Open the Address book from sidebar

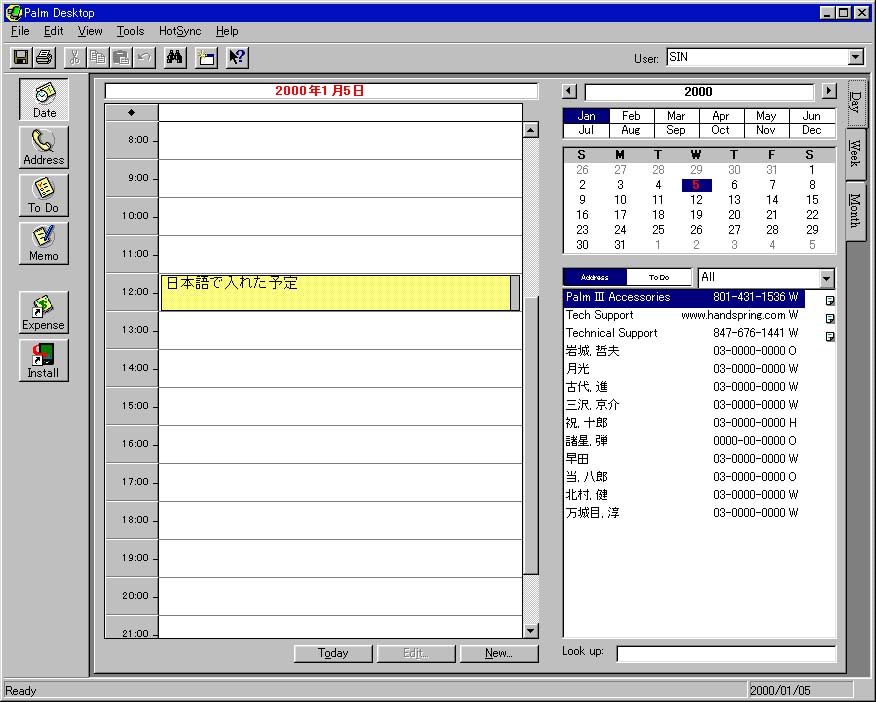click(44, 147)
